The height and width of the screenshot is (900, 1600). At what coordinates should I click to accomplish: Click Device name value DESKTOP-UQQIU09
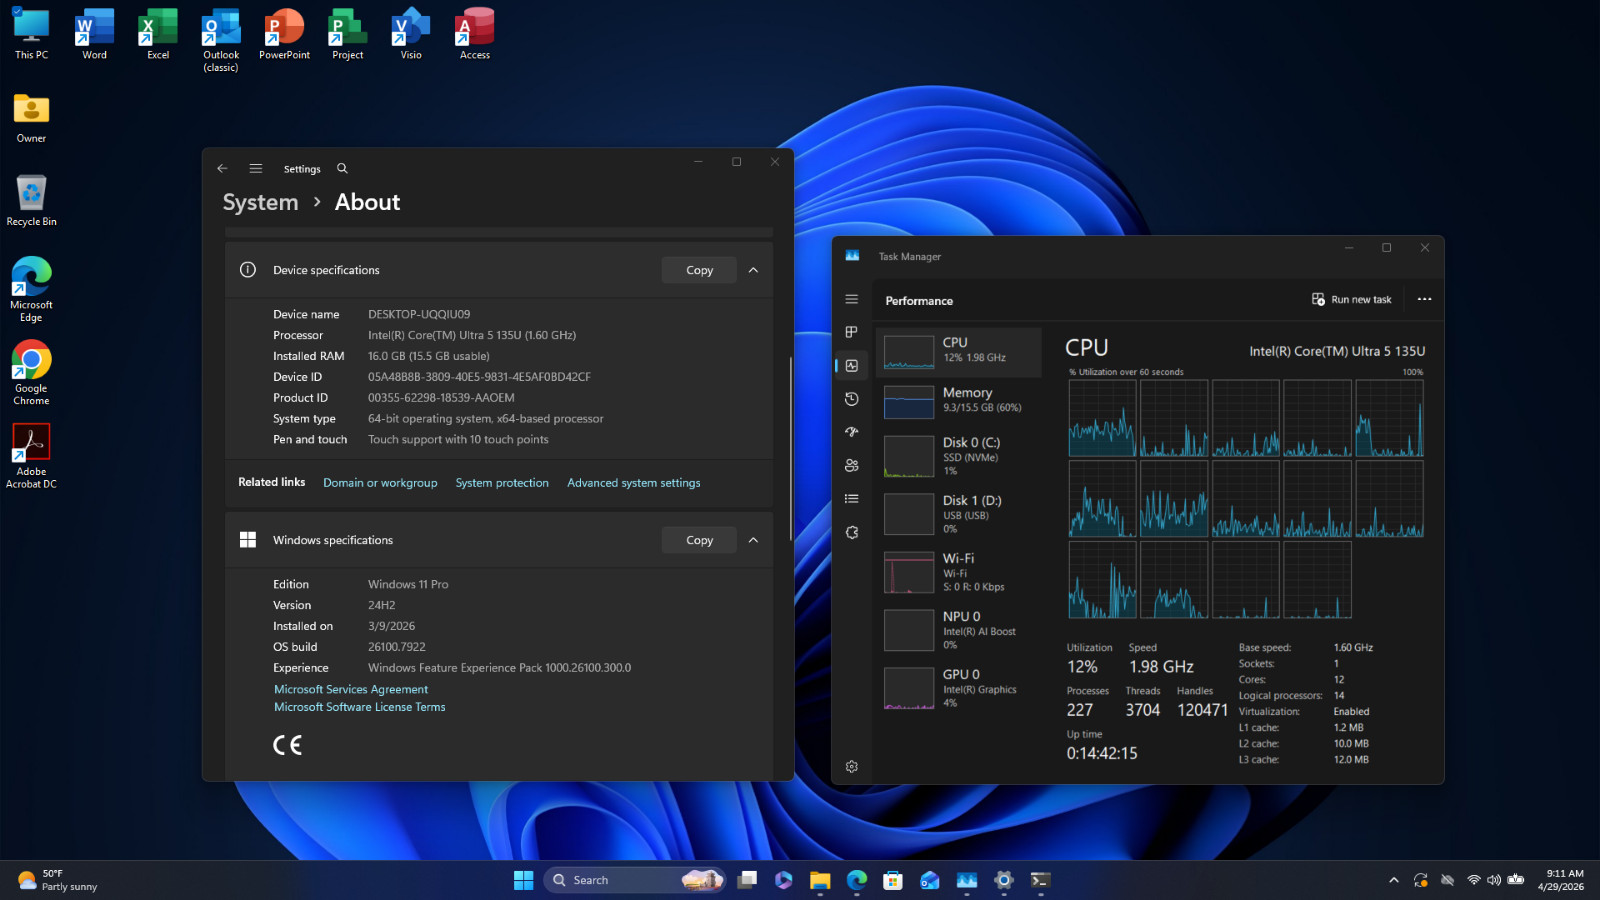(419, 314)
